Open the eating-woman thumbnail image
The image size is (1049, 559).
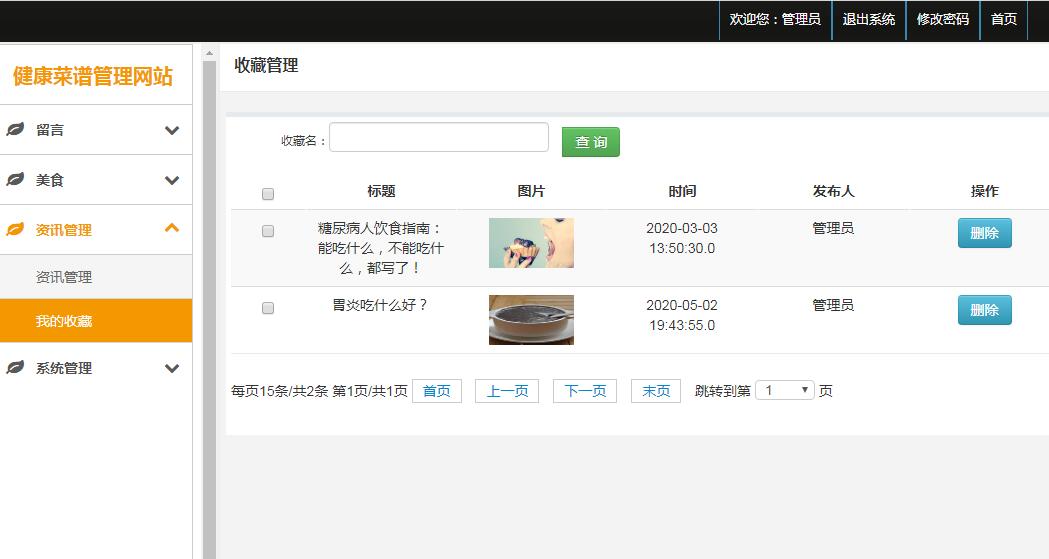pos(531,243)
